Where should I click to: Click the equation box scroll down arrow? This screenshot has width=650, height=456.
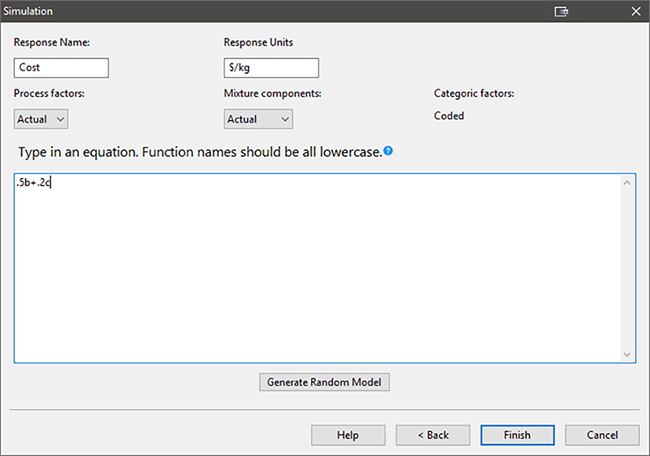click(x=627, y=354)
